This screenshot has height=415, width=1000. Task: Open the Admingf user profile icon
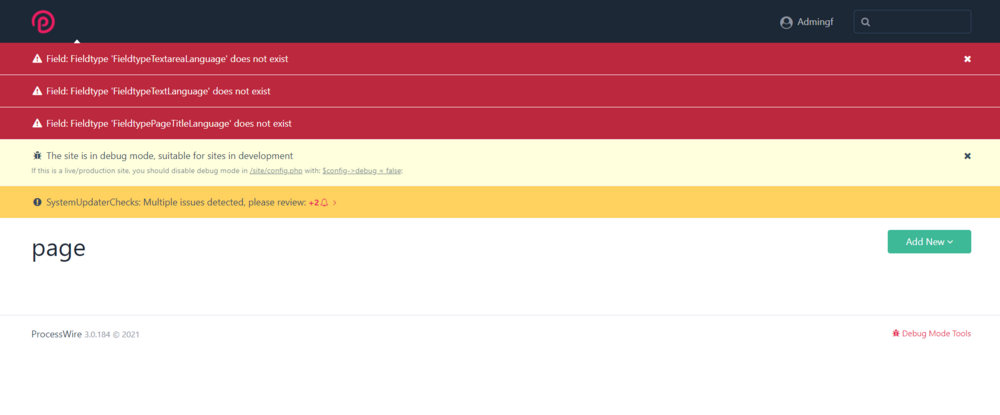point(786,22)
